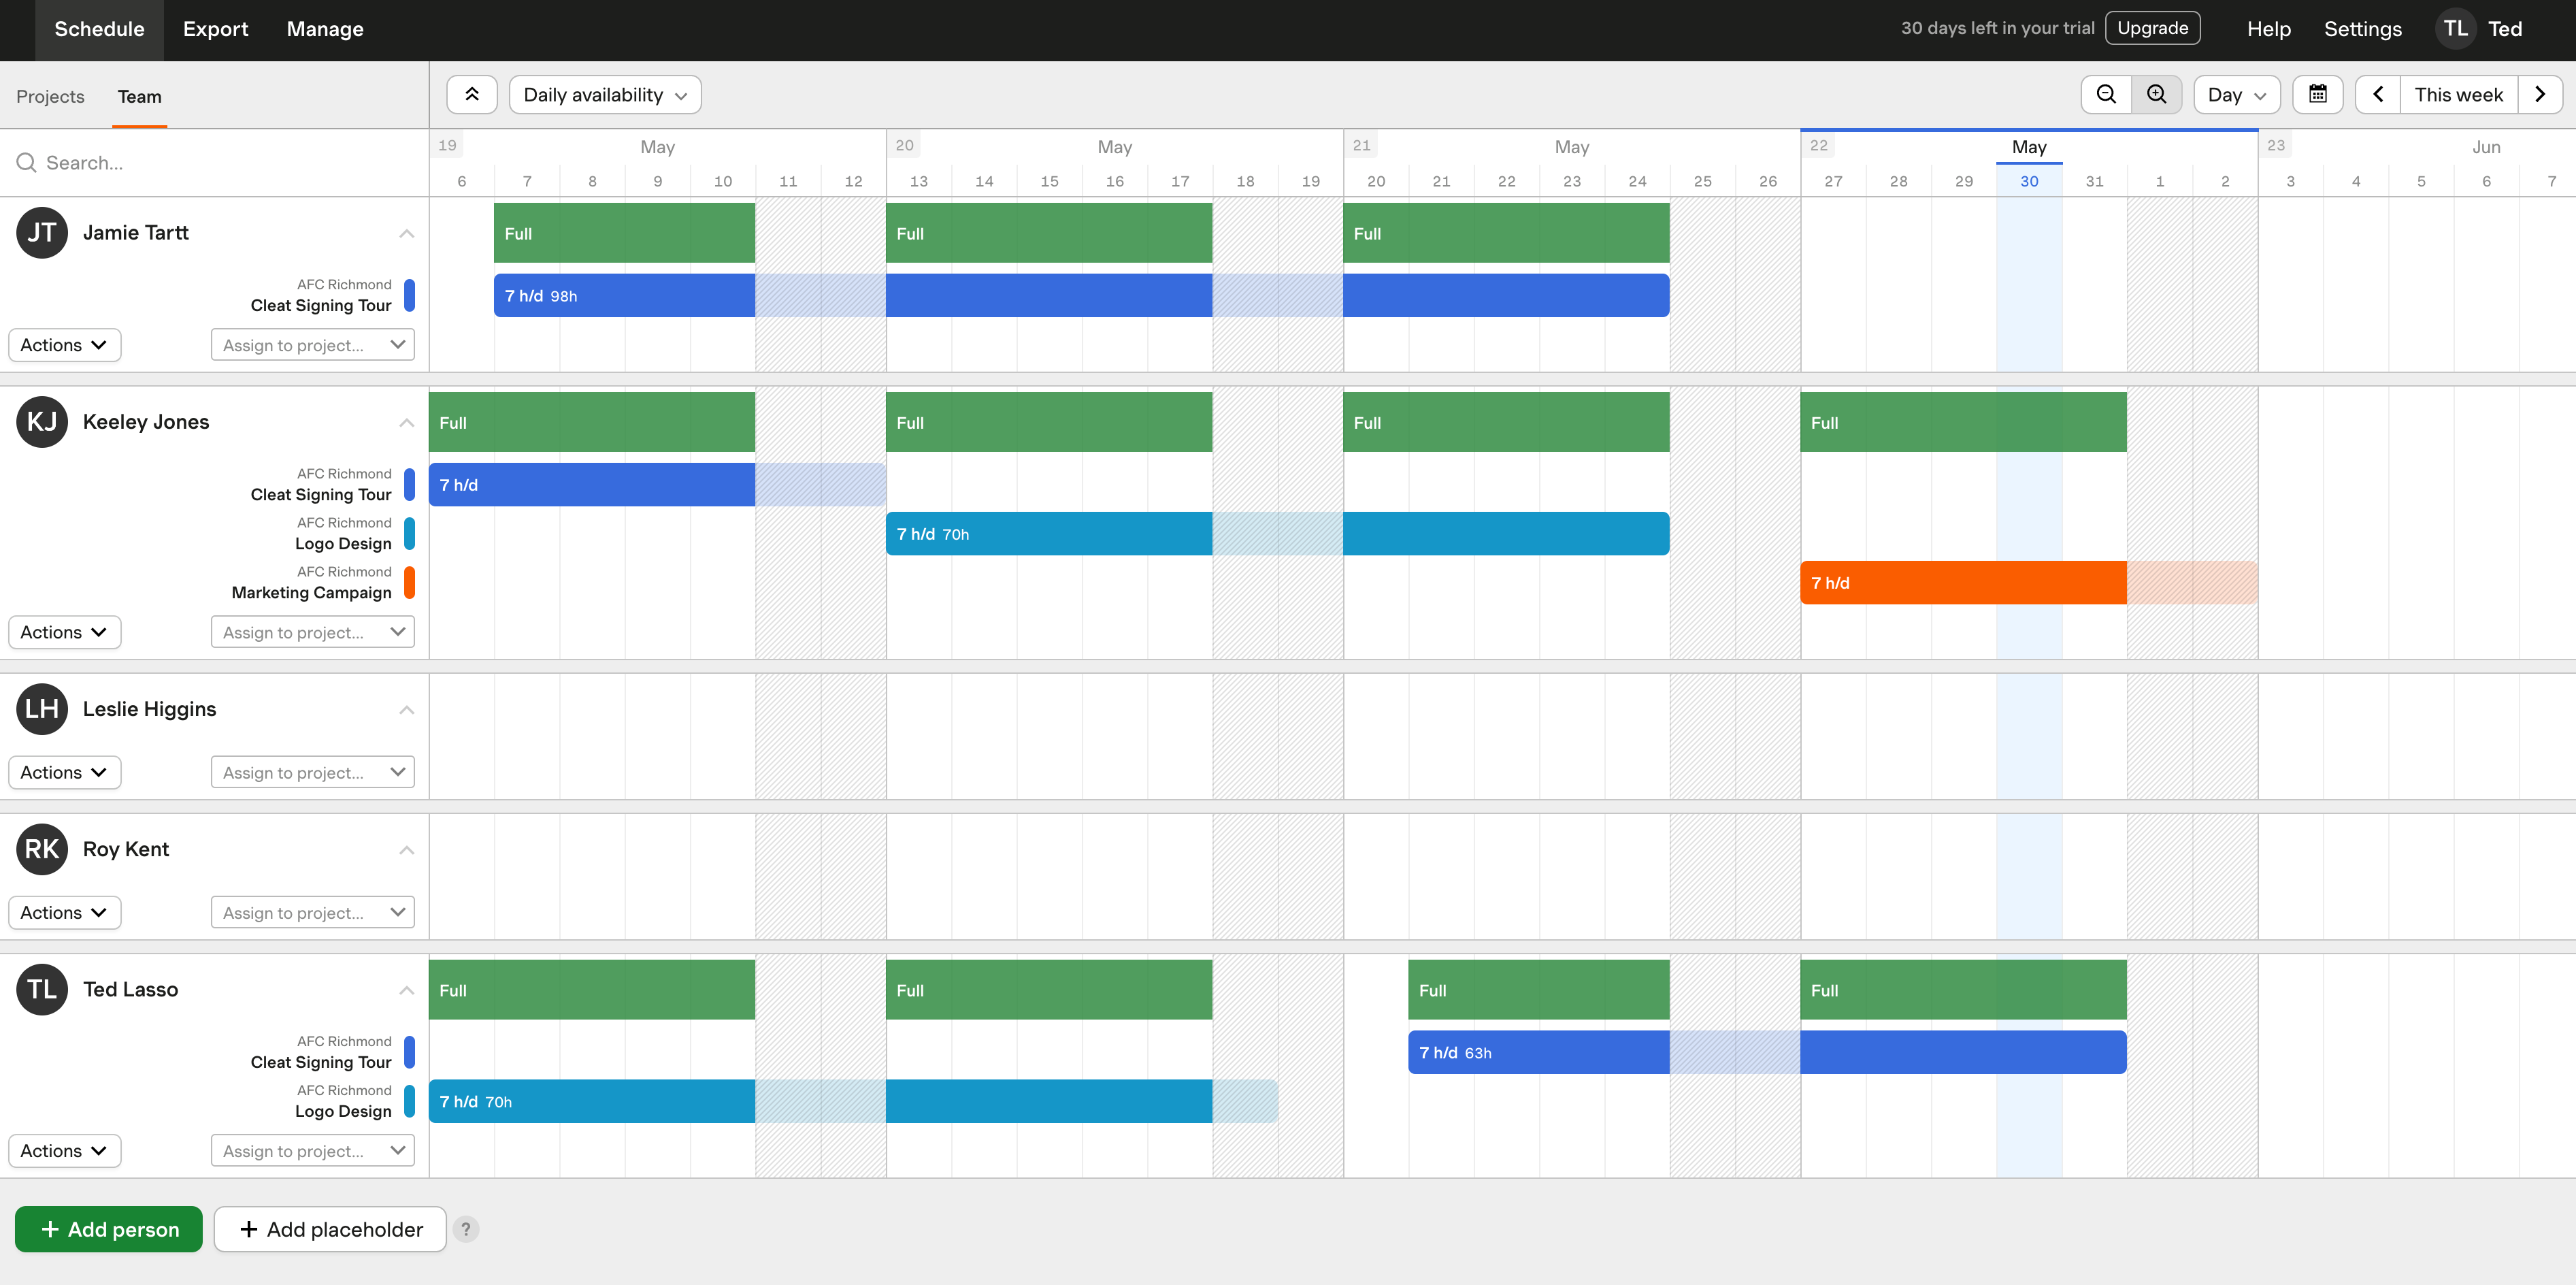Viewport: 2576px width, 1285px height.
Task: Click Ted Lasso's Logo Design teal color swatch
Action: tap(409, 1101)
